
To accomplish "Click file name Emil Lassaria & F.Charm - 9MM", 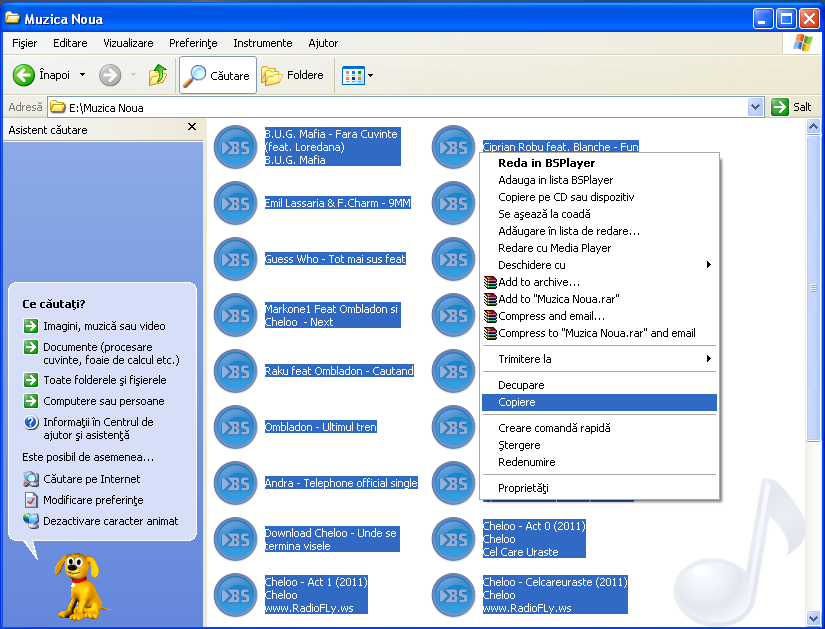I will 337,203.
